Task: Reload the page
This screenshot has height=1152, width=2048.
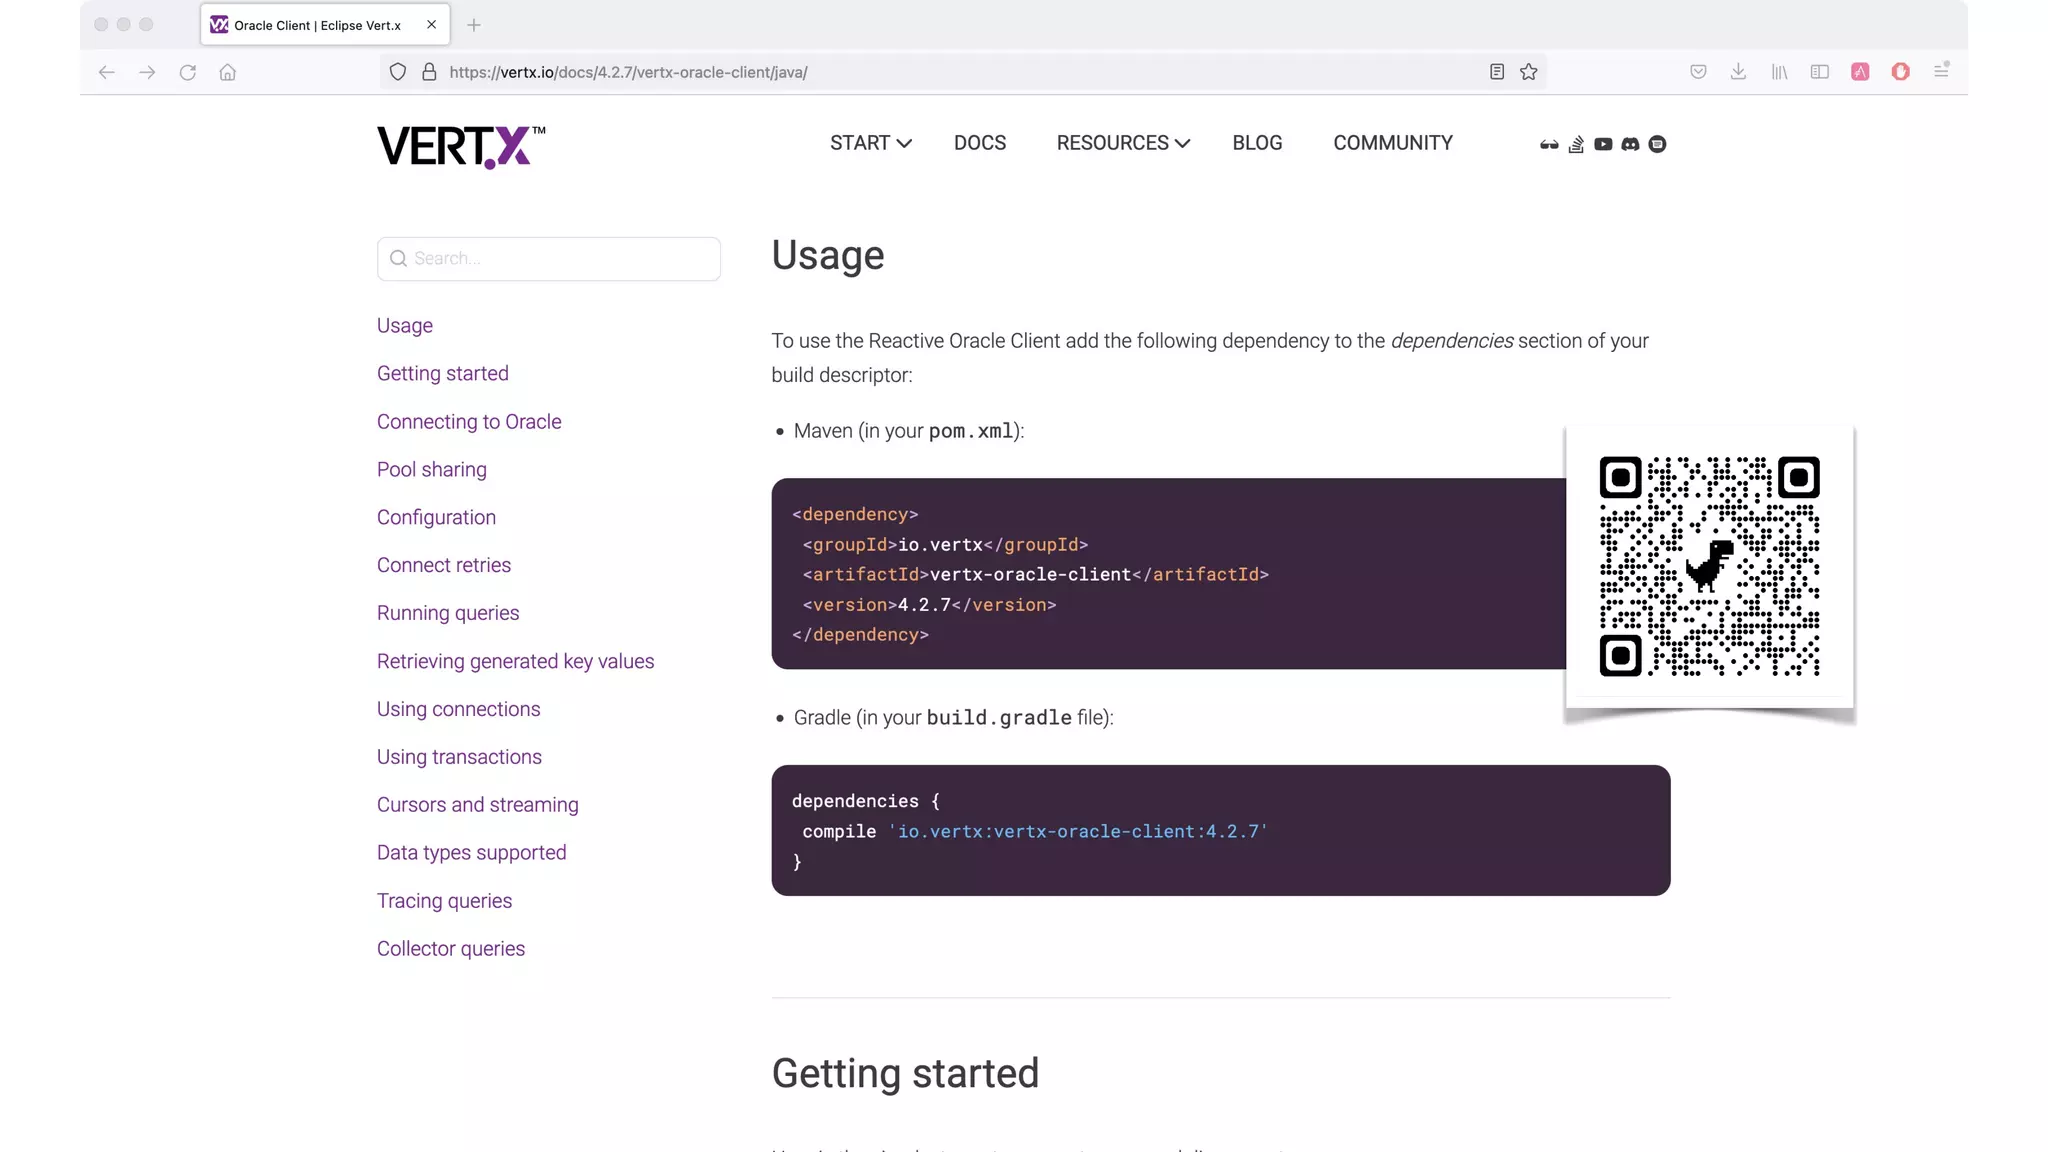Action: point(187,72)
